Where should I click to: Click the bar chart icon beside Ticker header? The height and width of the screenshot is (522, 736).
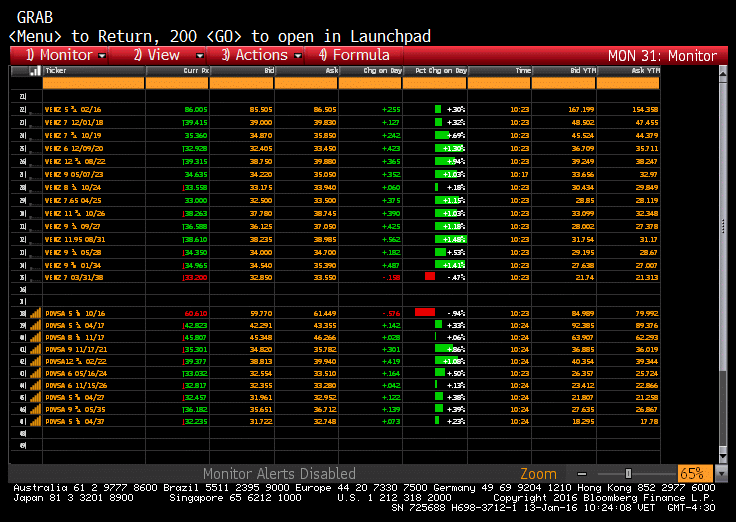pyautogui.click(x=35, y=71)
